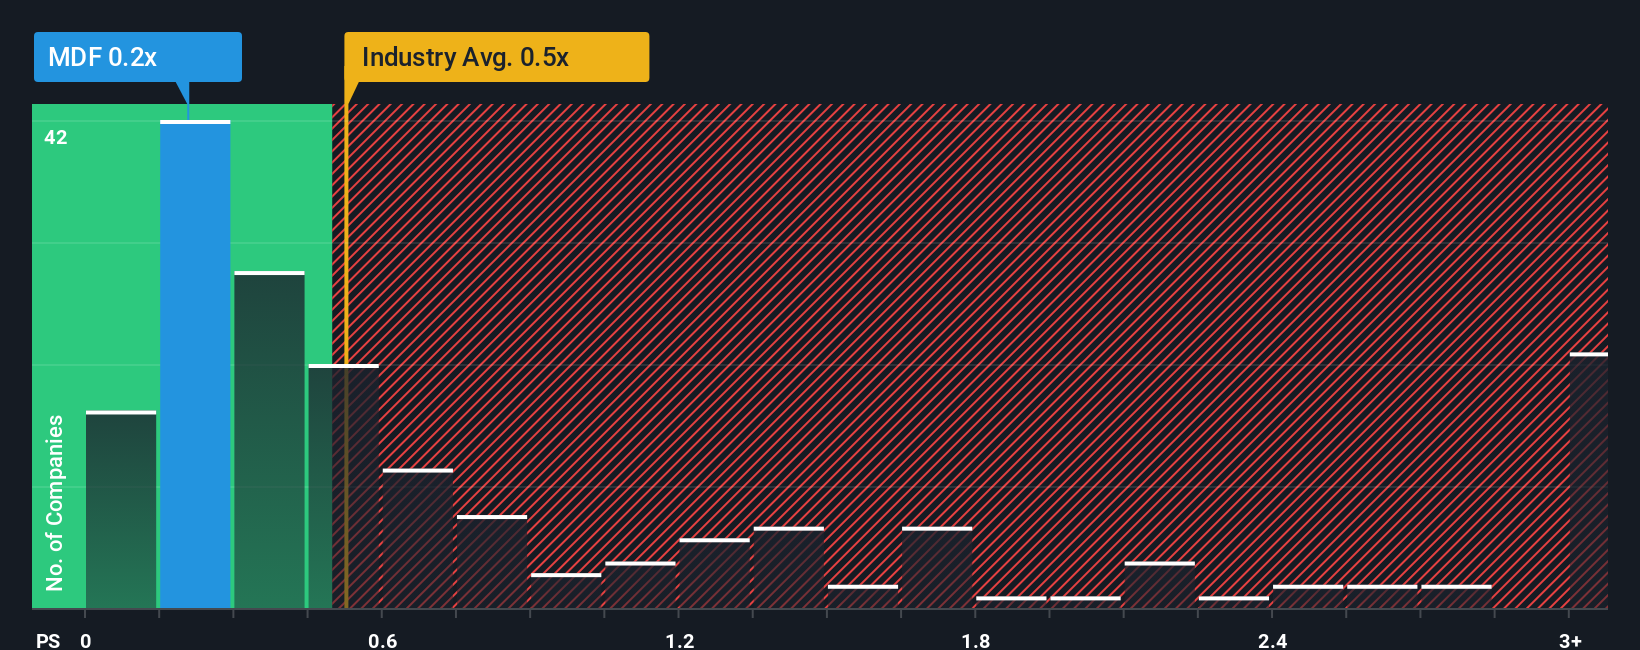Click the PS axis label

tap(48, 640)
